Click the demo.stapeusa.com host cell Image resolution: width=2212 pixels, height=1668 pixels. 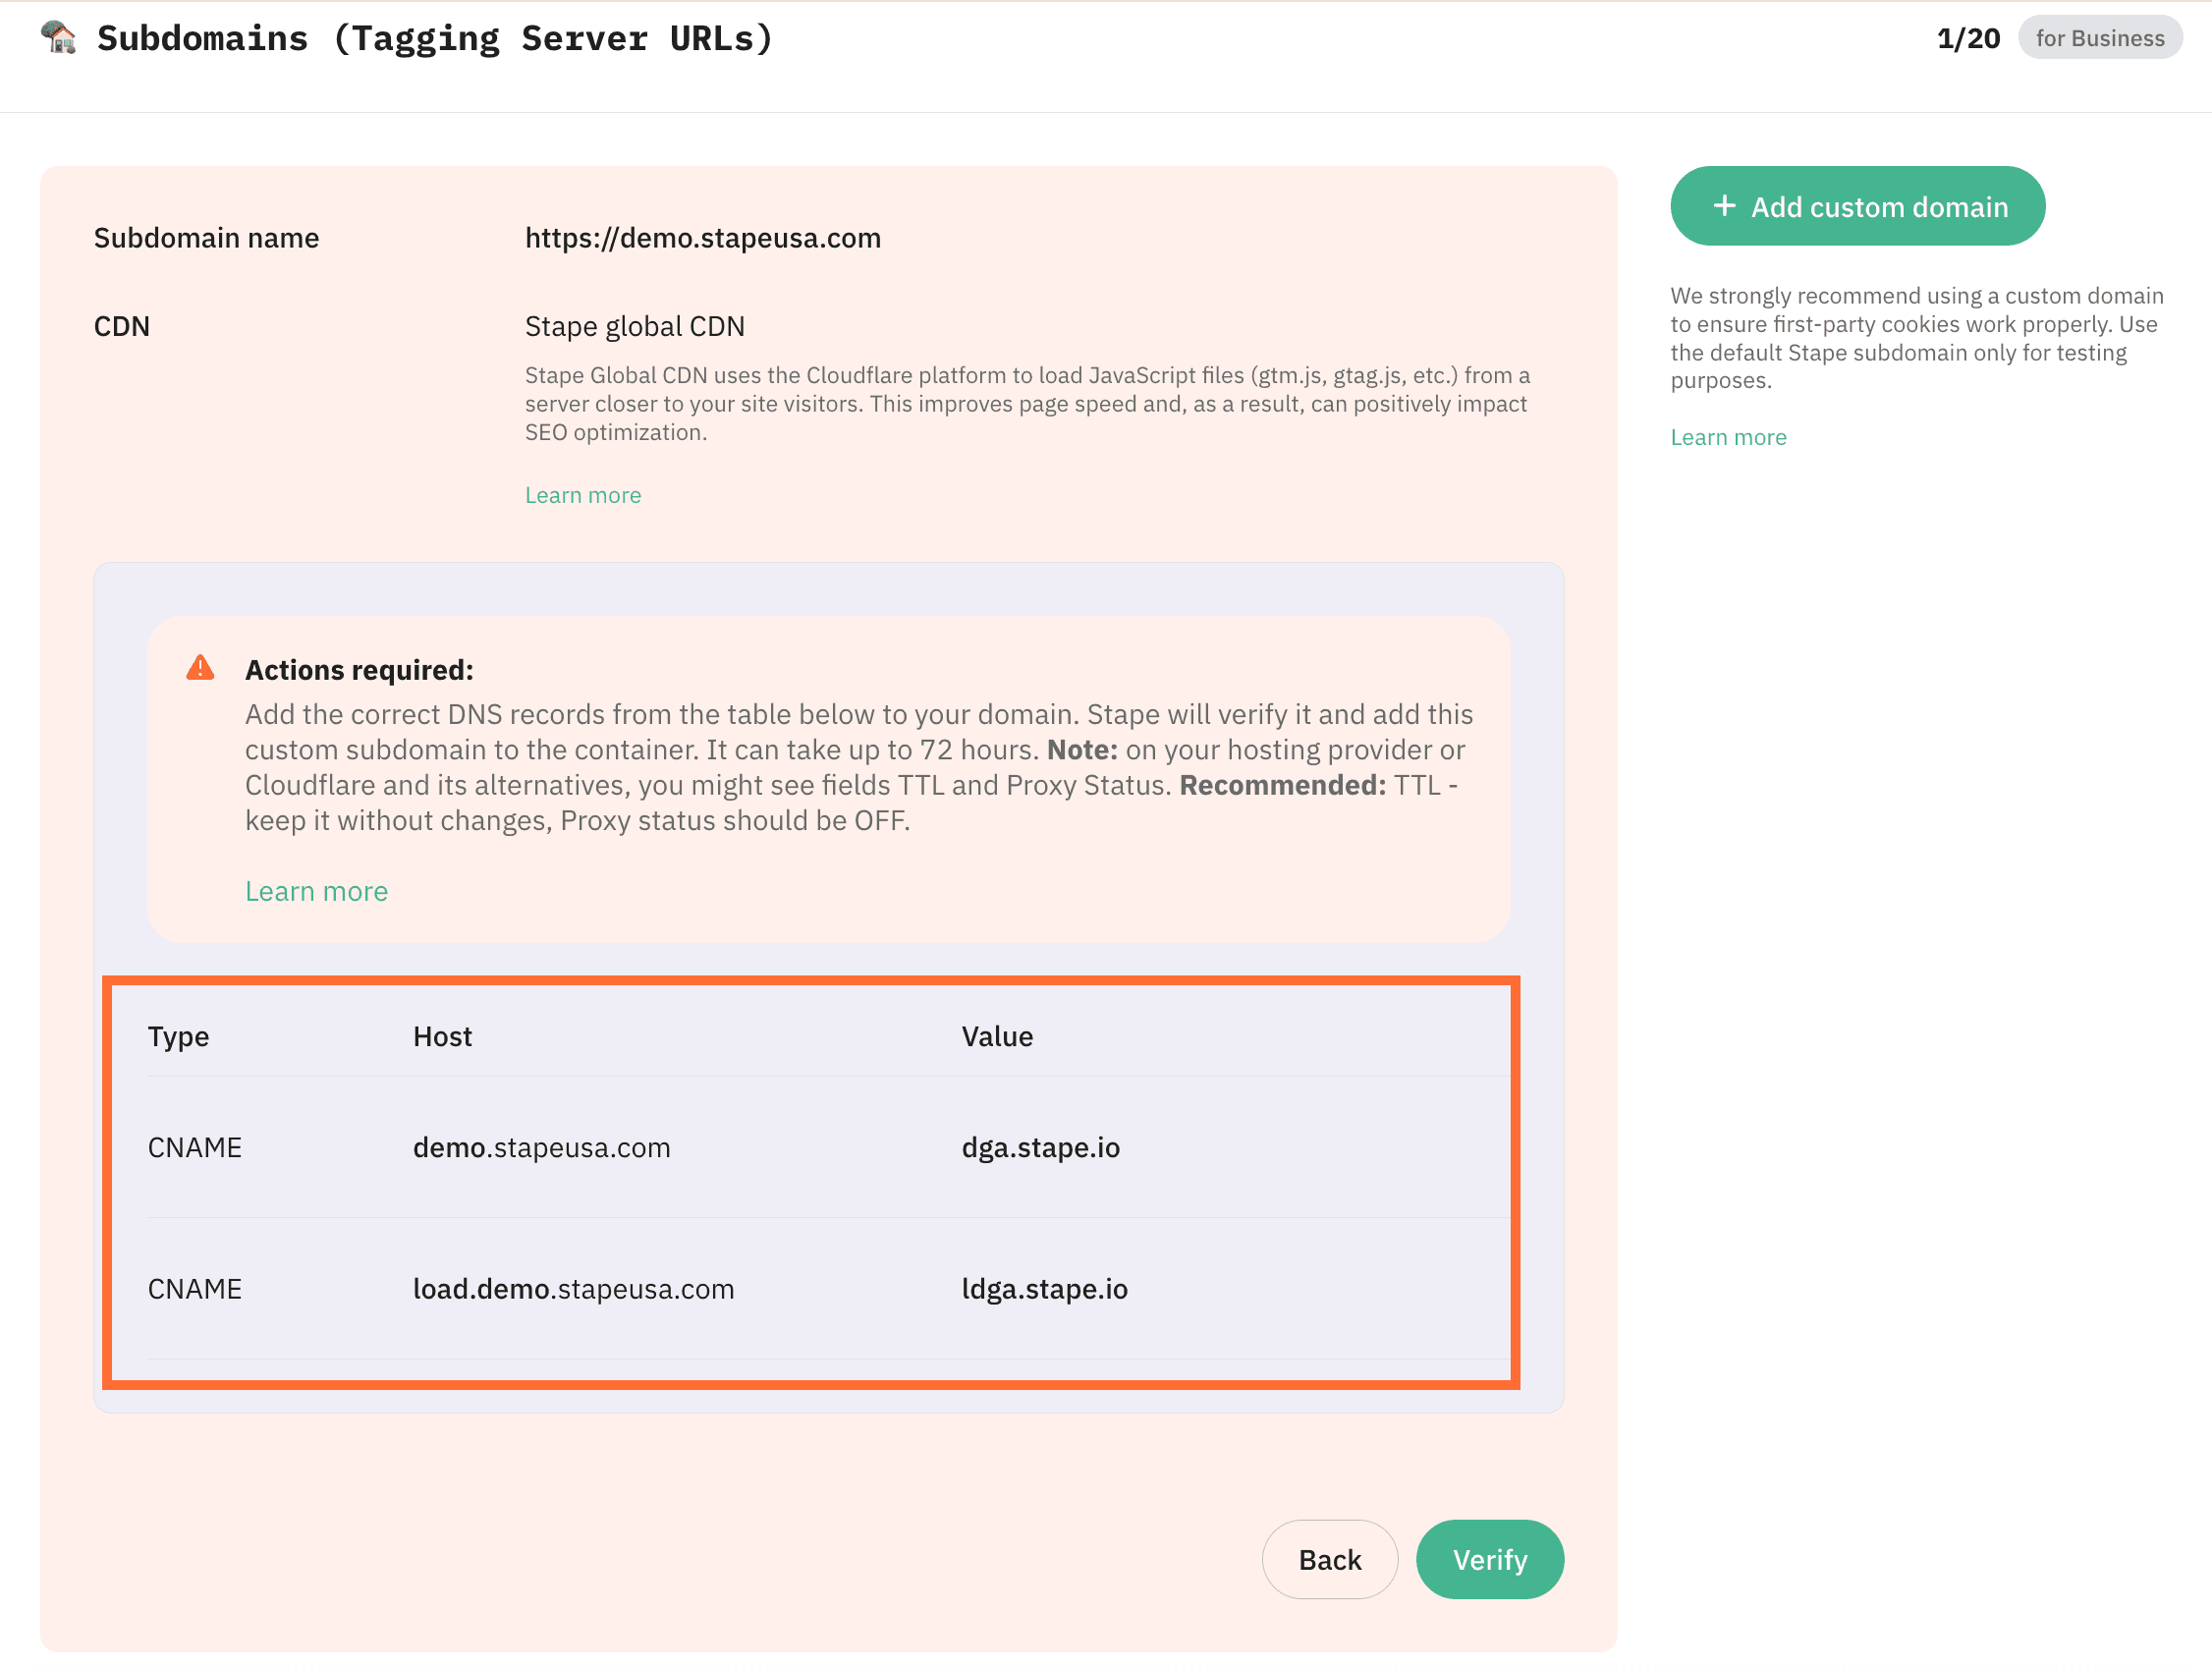pos(541,1147)
